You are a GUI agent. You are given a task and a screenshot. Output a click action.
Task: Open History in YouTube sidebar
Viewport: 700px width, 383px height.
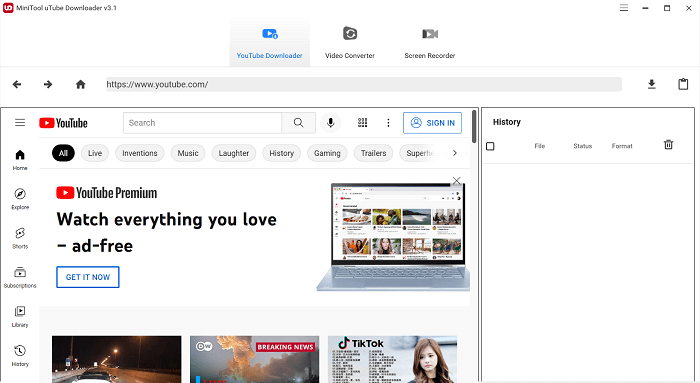[x=20, y=356]
